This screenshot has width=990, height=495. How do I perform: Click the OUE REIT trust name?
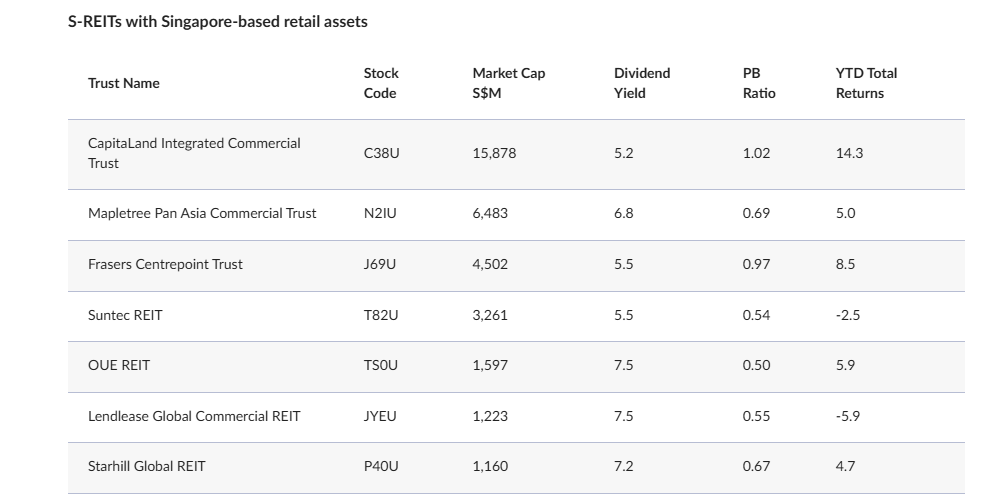coord(119,365)
